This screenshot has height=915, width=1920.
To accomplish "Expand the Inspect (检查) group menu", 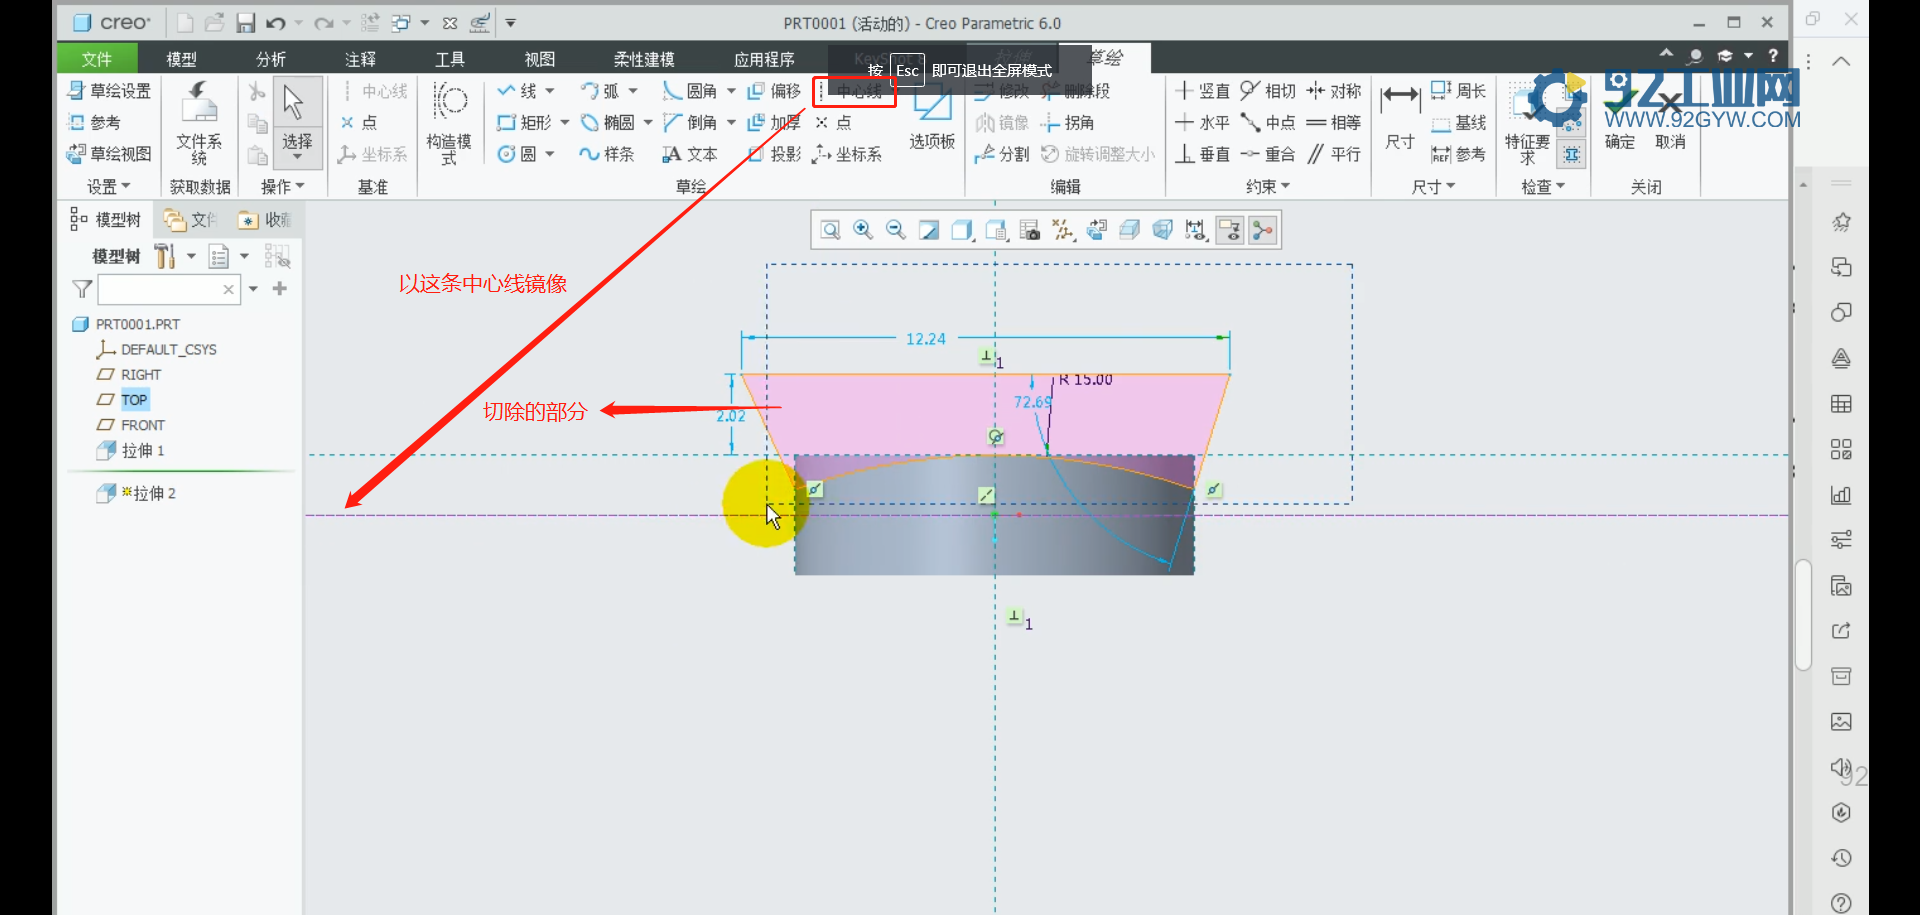I will point(1543,186).
